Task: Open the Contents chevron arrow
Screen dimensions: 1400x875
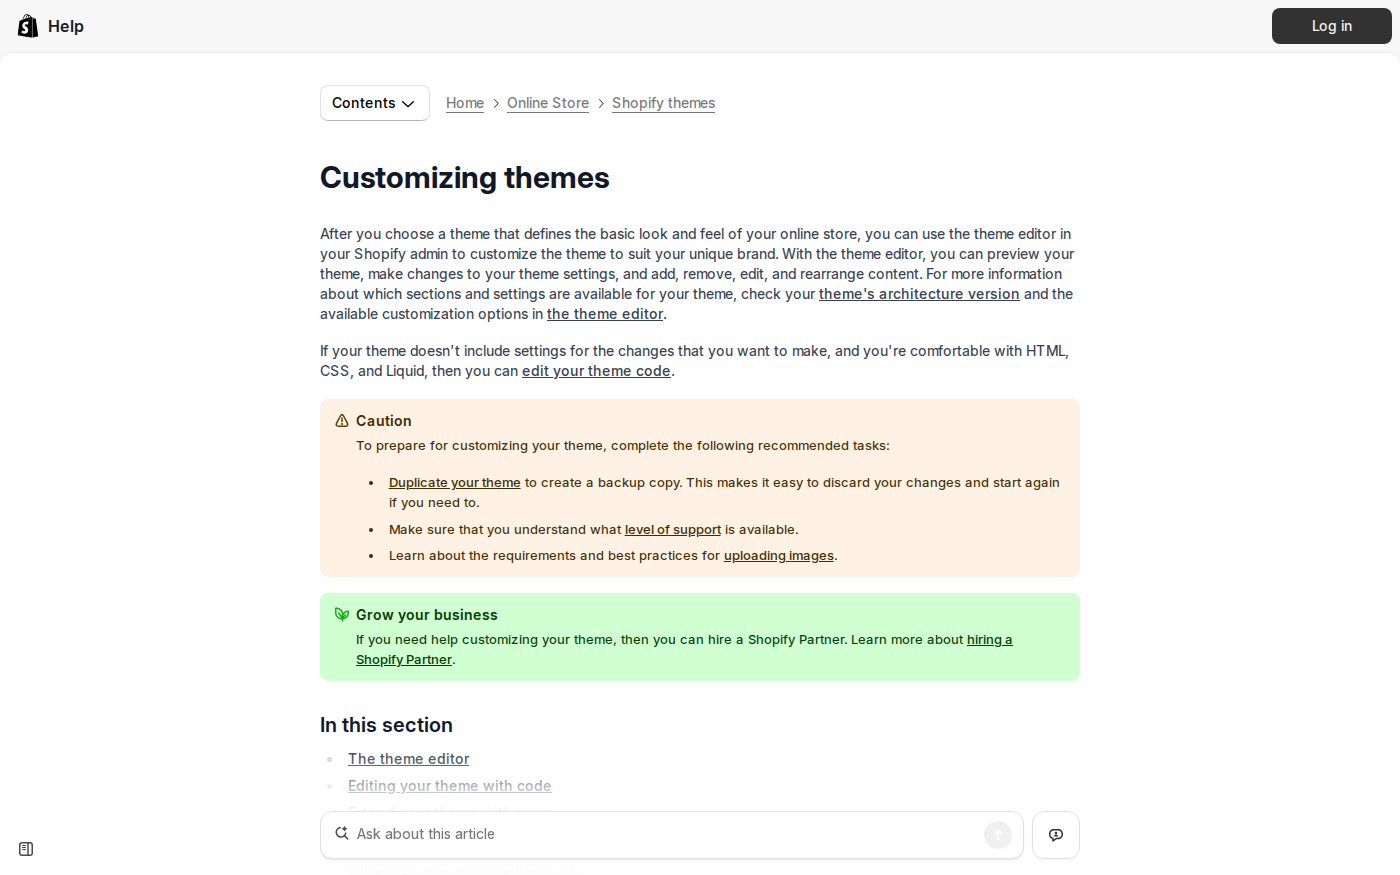Action: (408, 103)
